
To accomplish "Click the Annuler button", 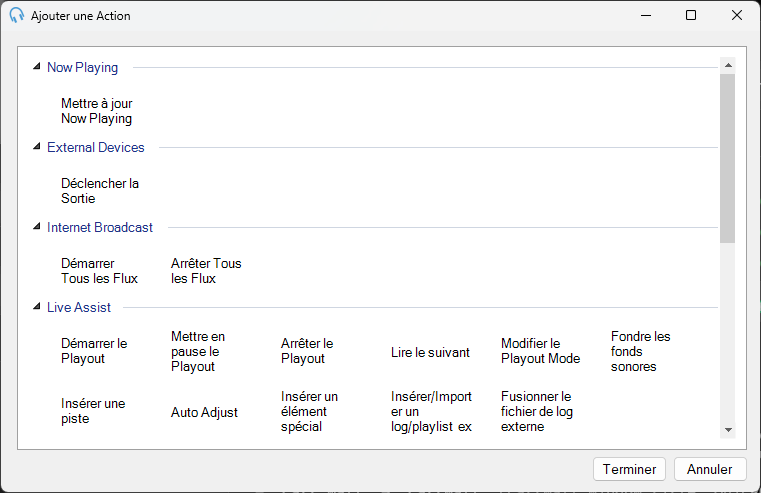I will (x=710, y=469).
